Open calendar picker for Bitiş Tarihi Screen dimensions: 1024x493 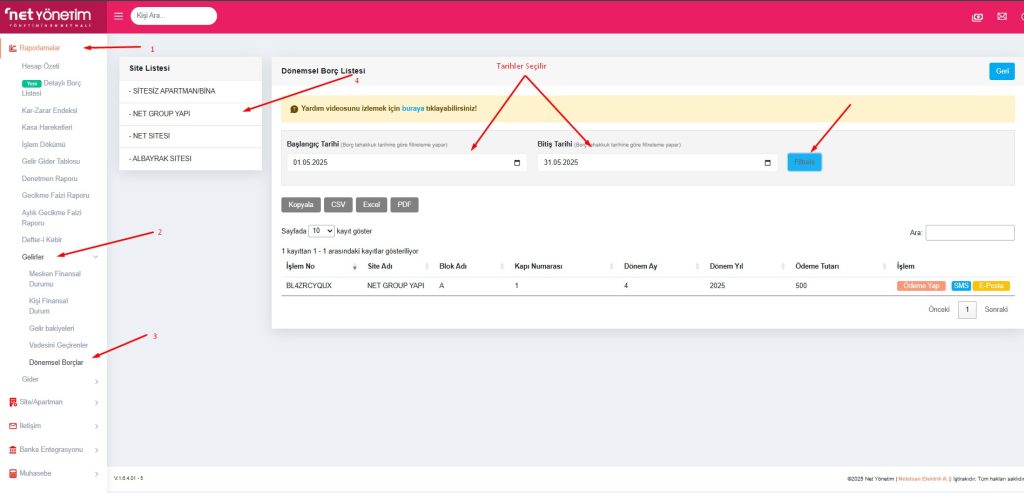click(x=767, y=163)
